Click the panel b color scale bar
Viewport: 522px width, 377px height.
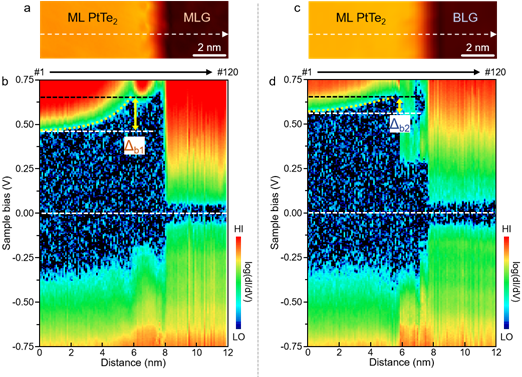click(238, 283)
